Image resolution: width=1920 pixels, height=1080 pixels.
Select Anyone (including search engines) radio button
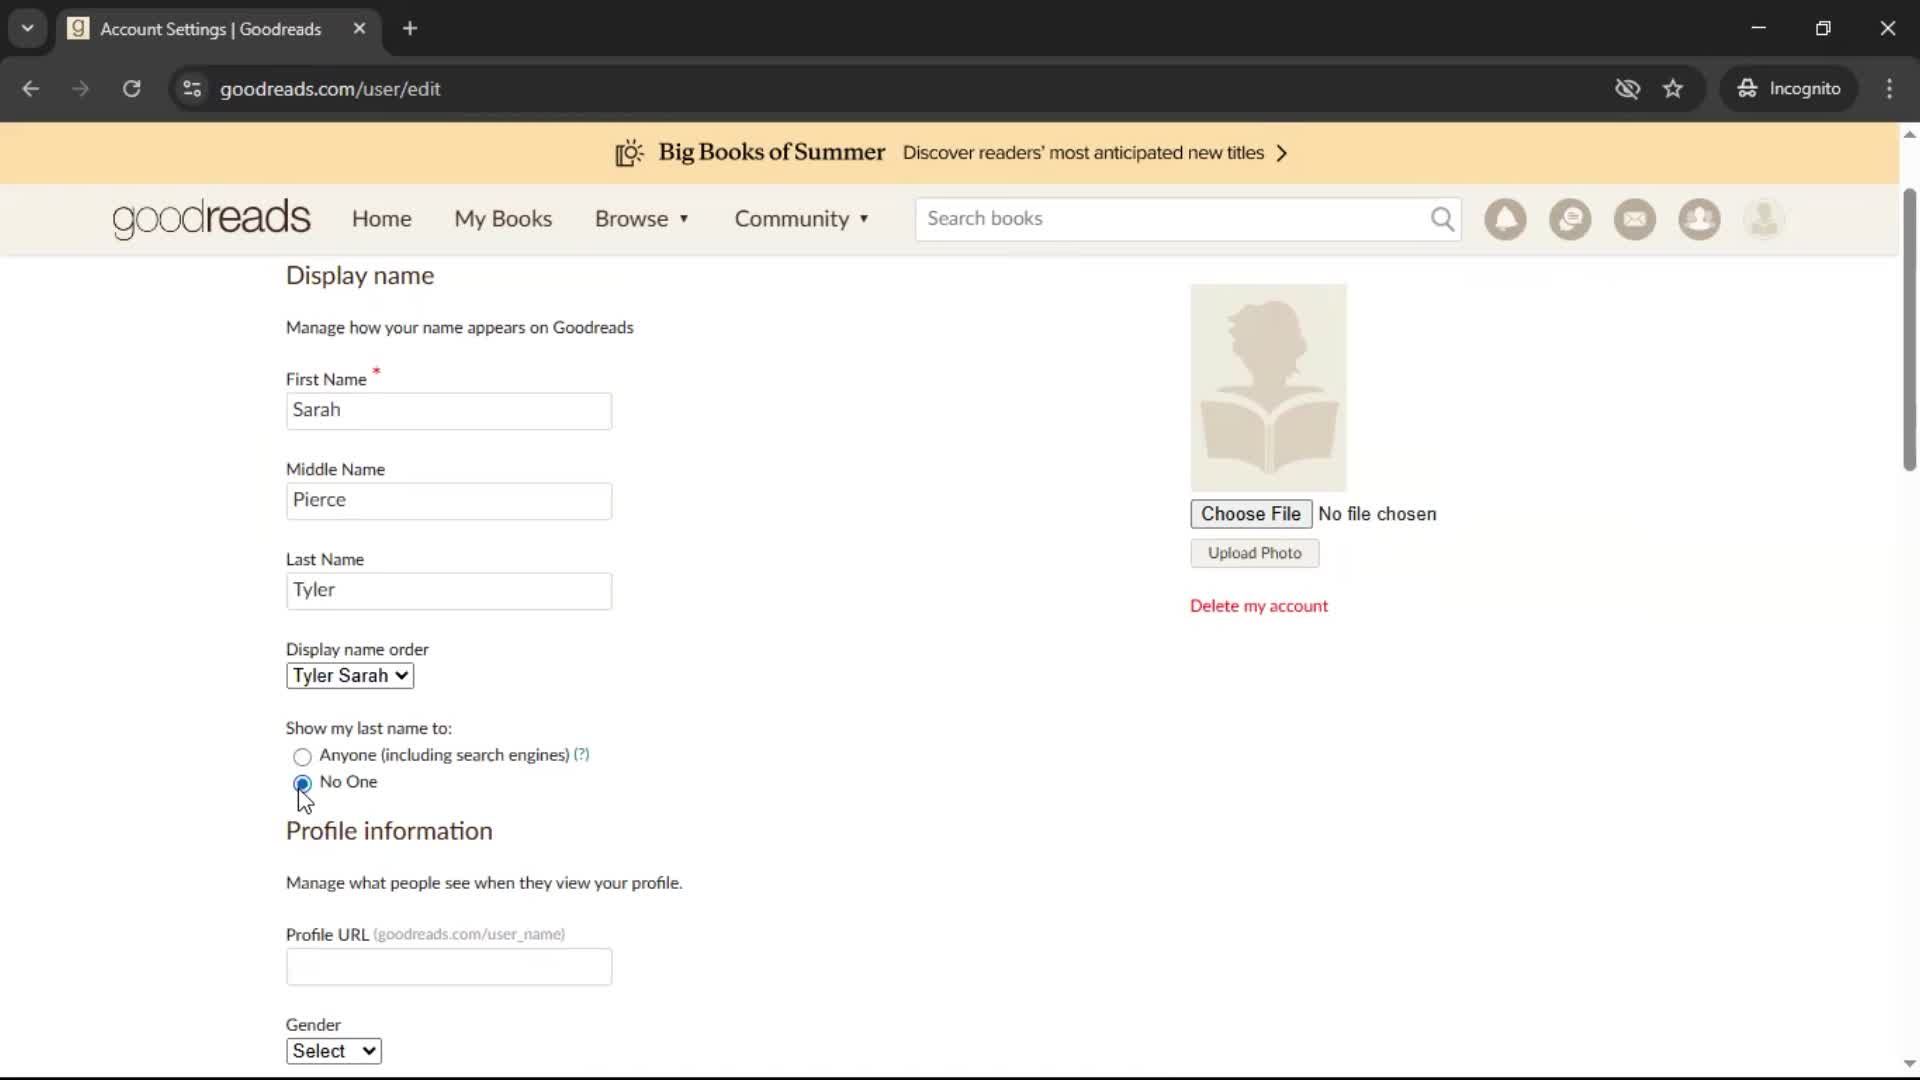pyautogui.click(x=302, y=757)
